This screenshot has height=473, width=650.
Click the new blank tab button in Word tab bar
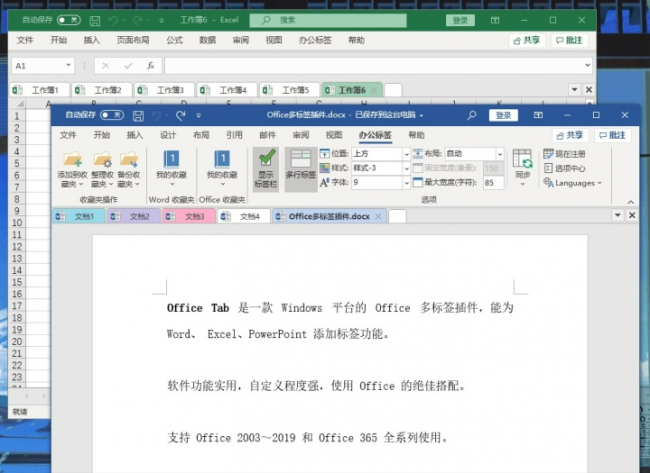click(x=397, y=216)
